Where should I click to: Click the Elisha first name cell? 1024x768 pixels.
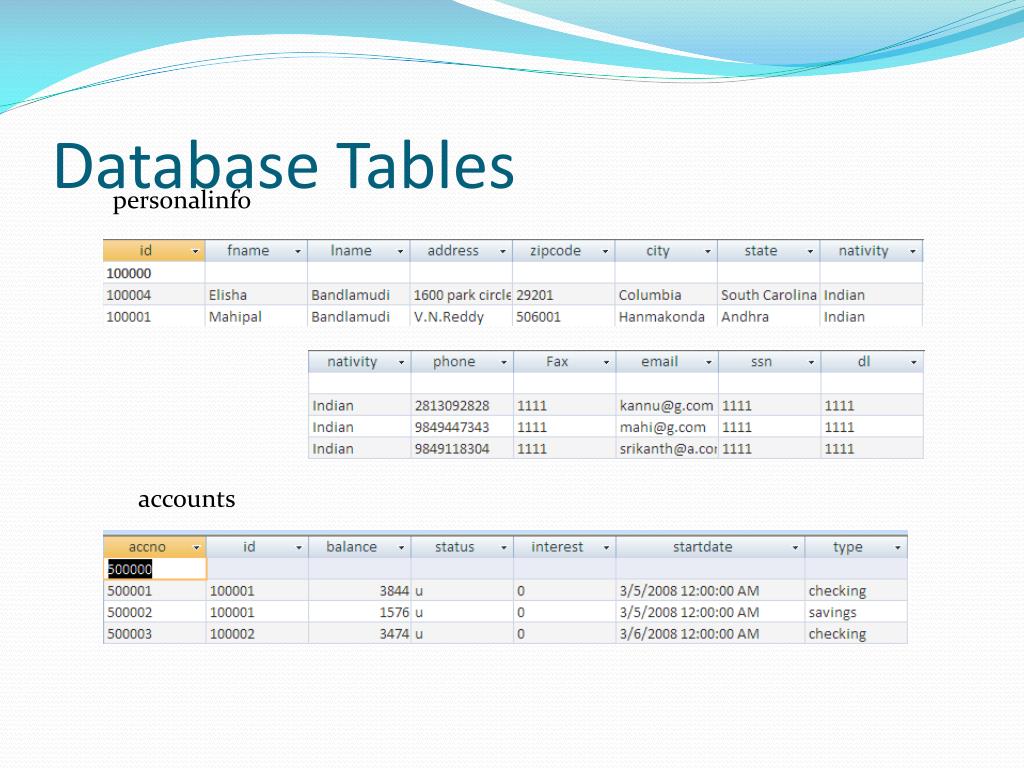click(257, 295)
